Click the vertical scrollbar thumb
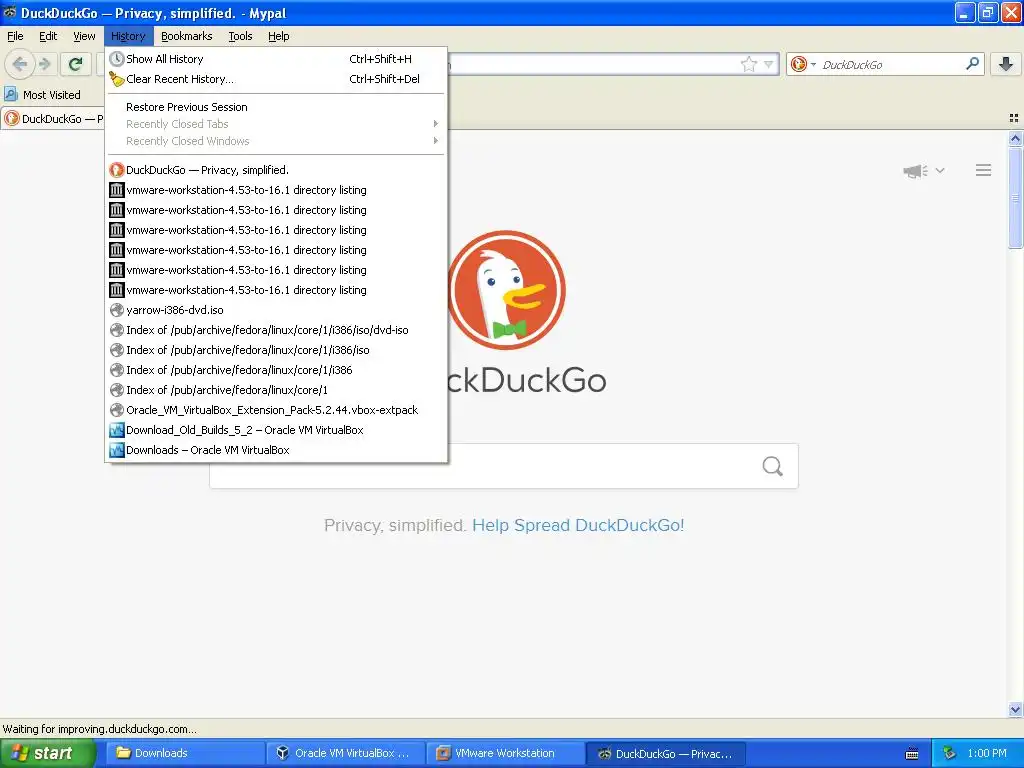This screenshot has height=768, width=1024. (1015, 198)
